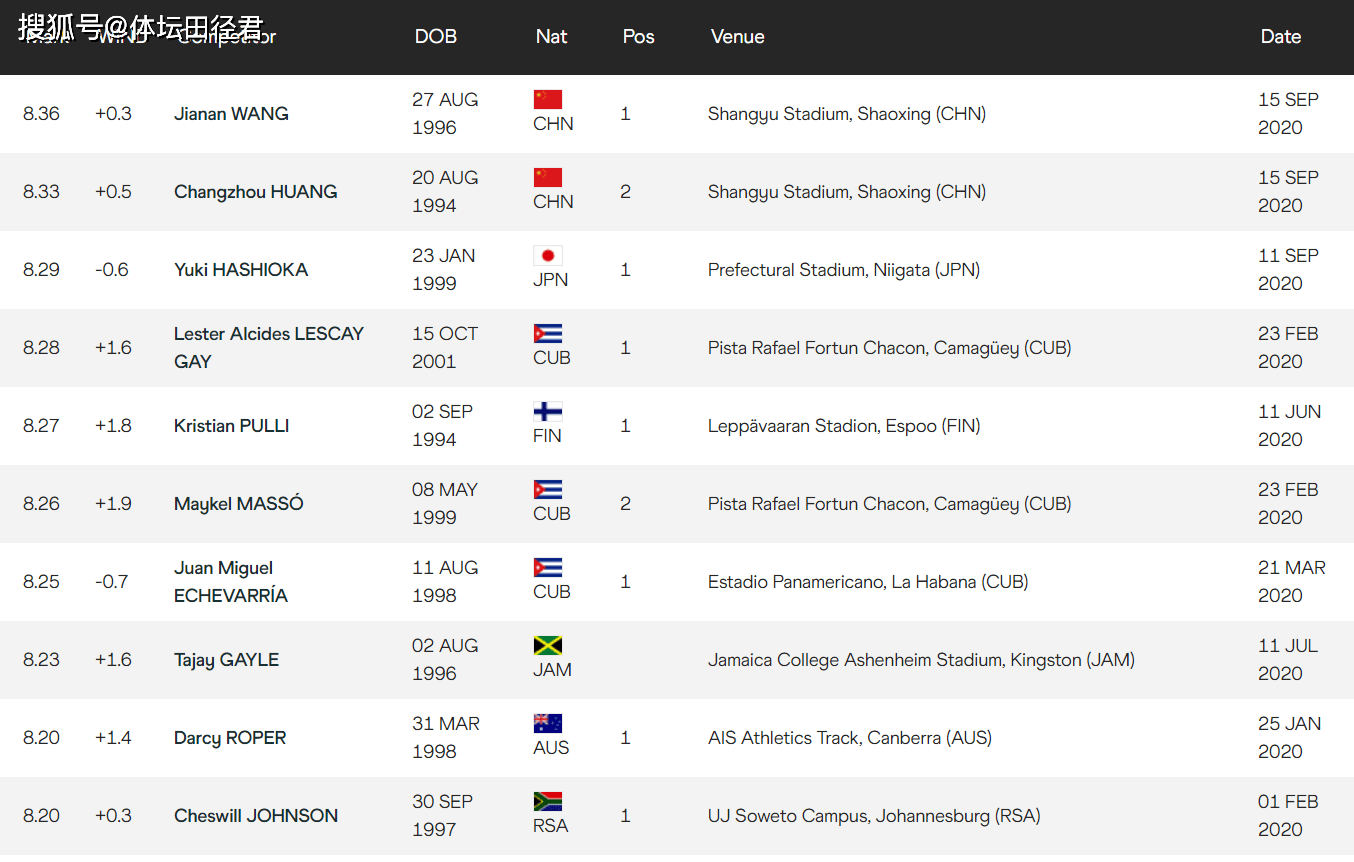Click the Pos column header
1354x862 pixels.
pos(638,37)
